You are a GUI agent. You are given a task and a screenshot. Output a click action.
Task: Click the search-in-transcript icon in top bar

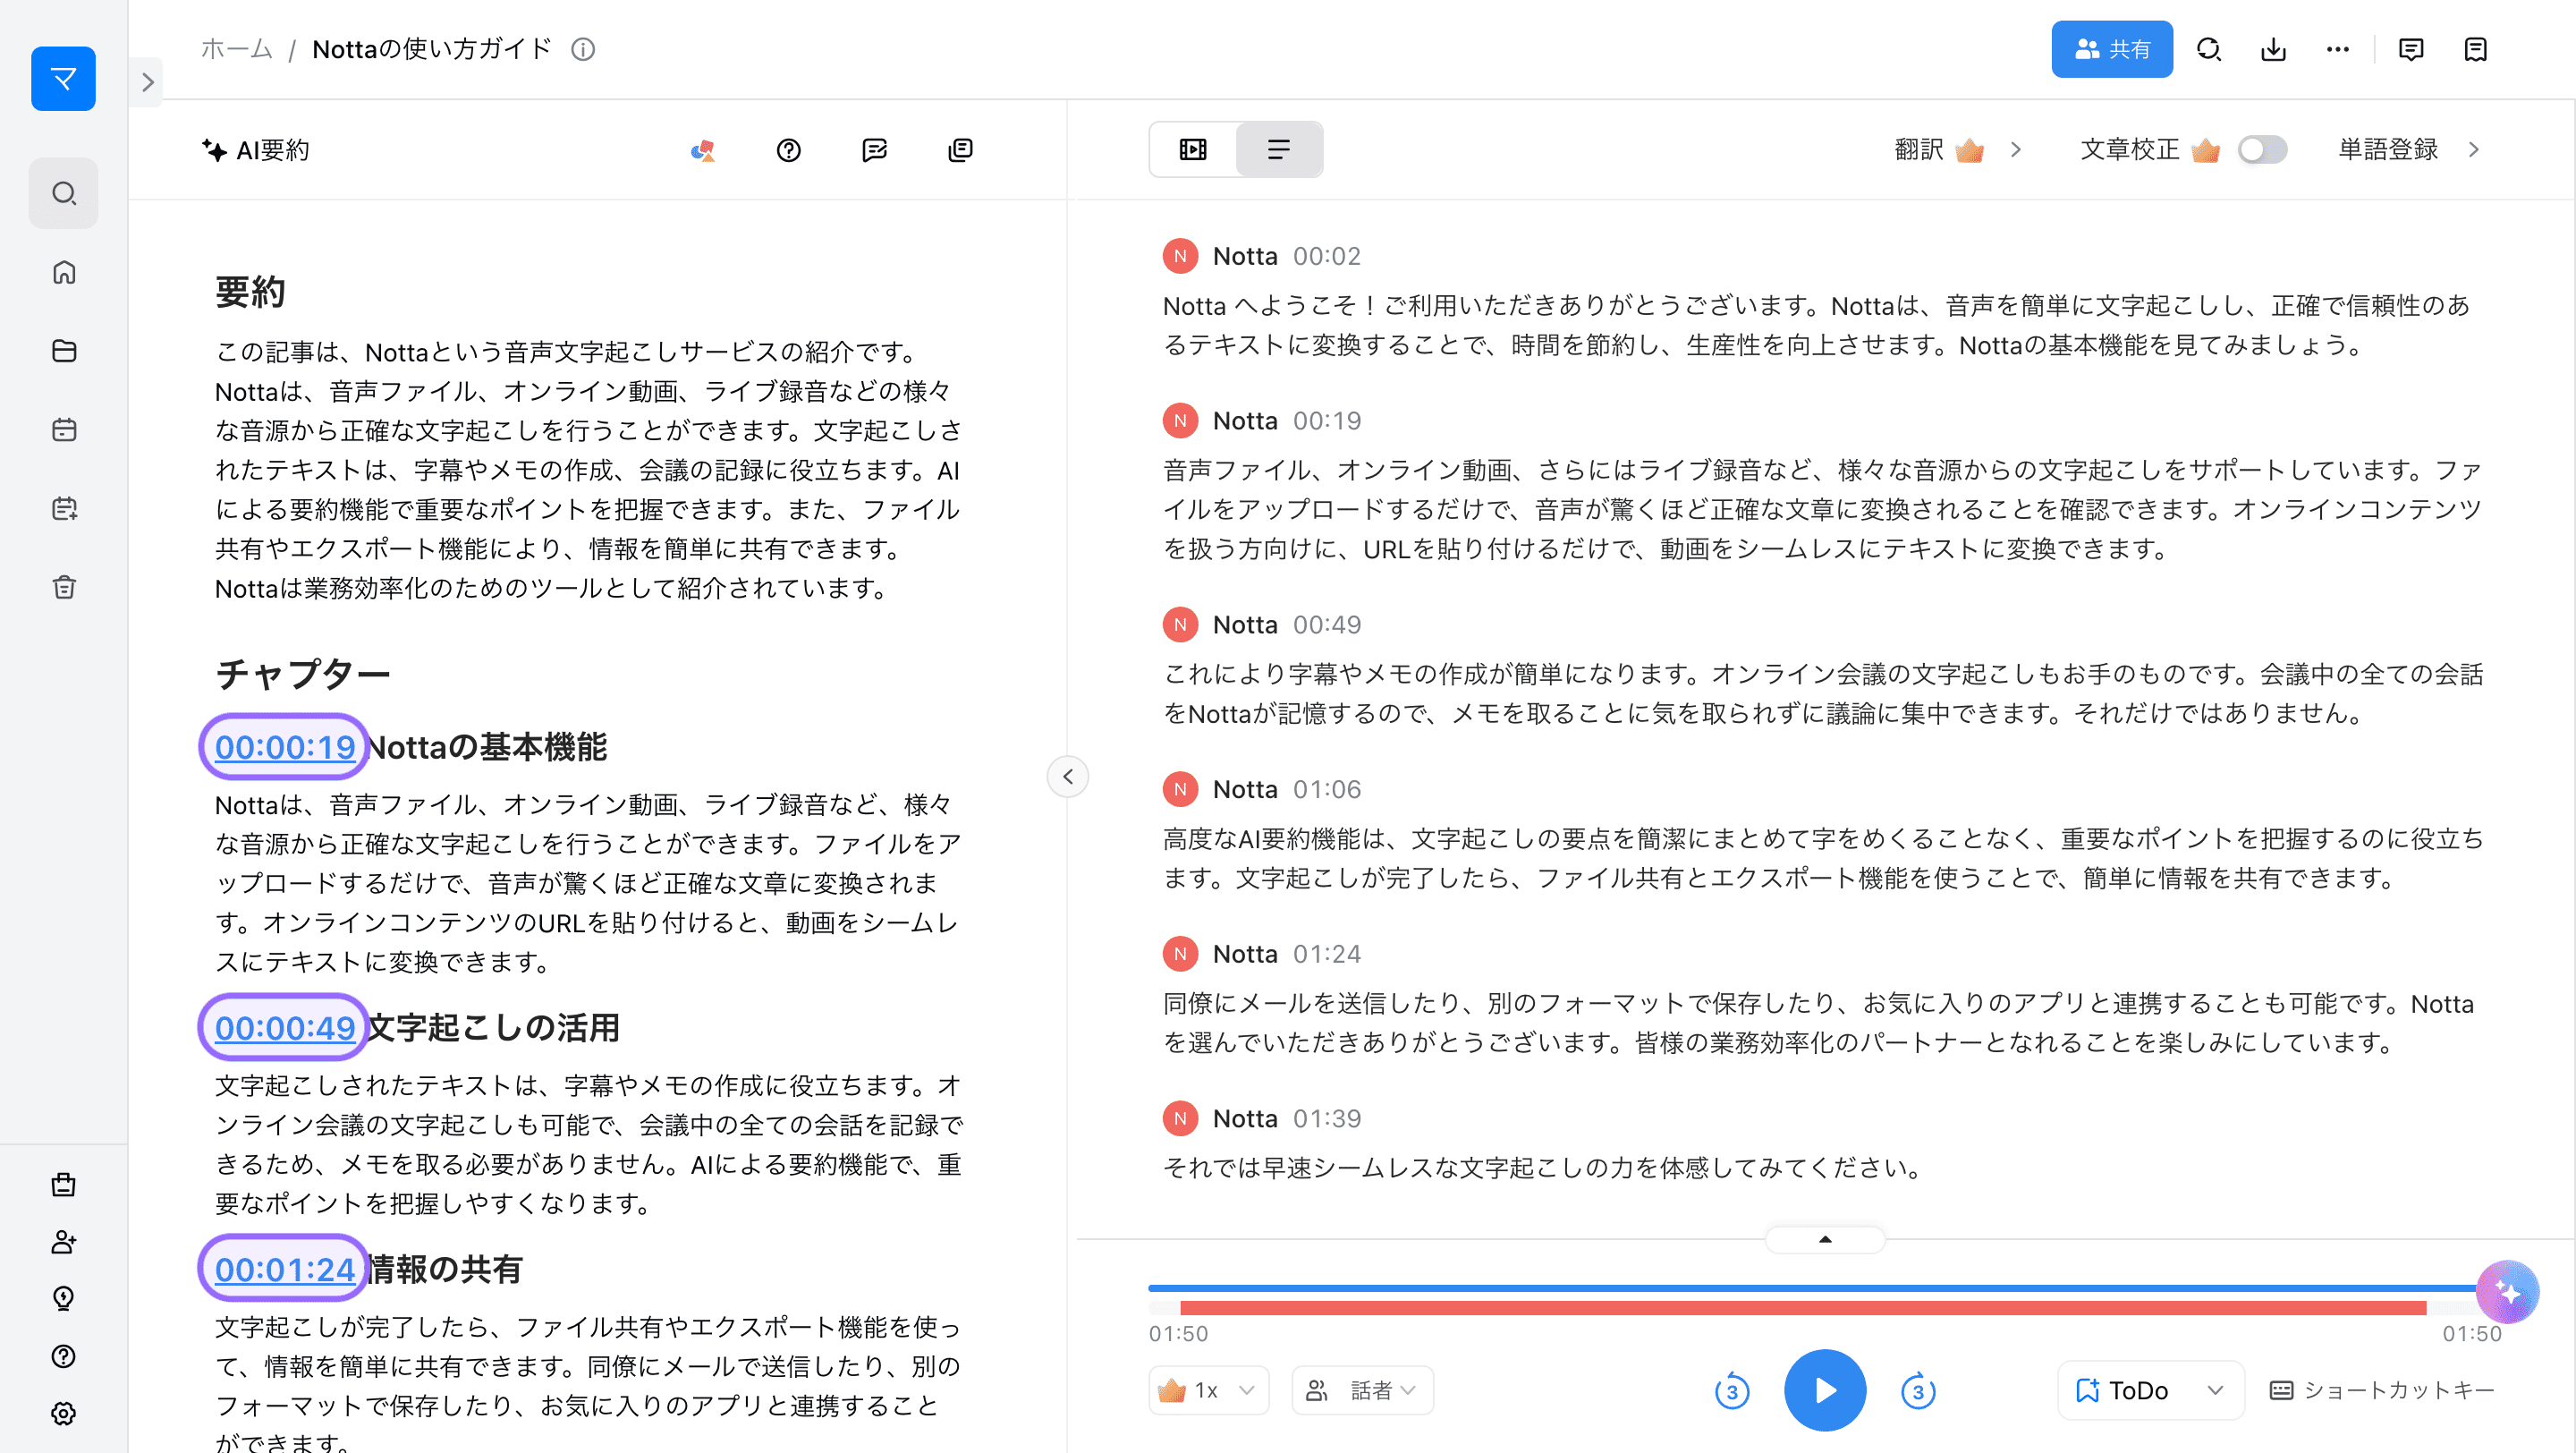2209,49
